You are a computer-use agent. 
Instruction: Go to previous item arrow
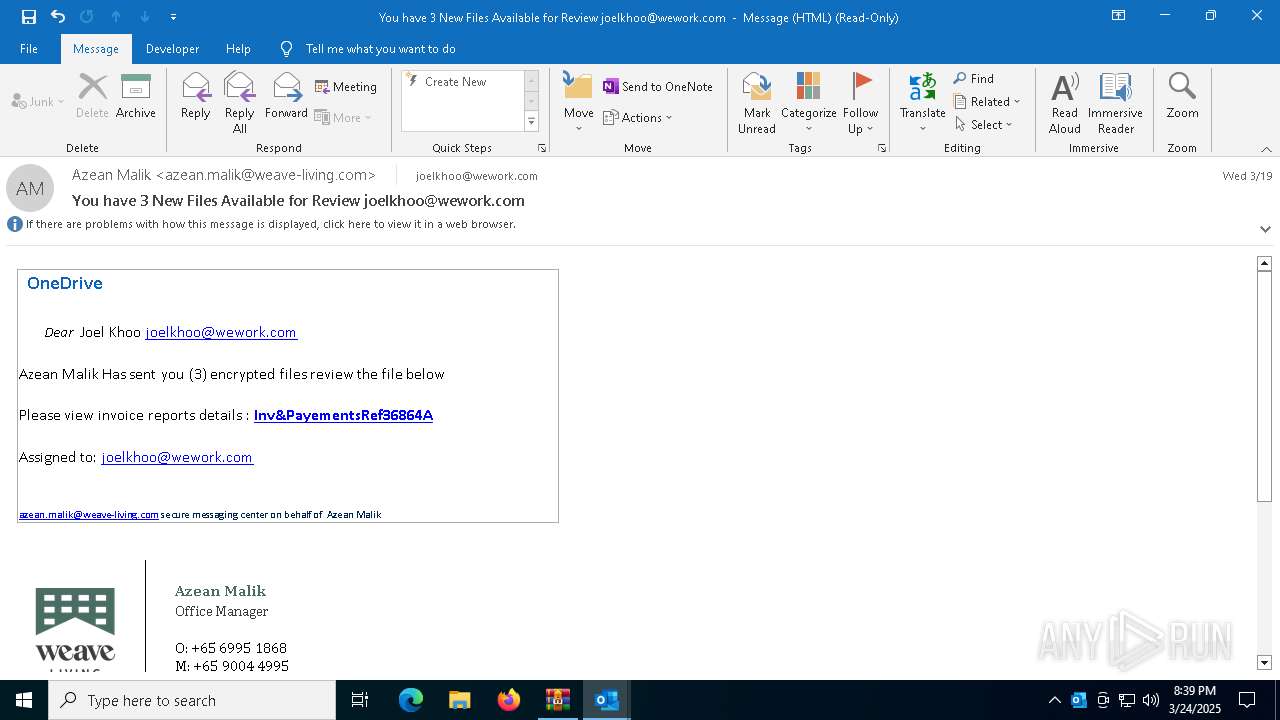coord(116,17)
